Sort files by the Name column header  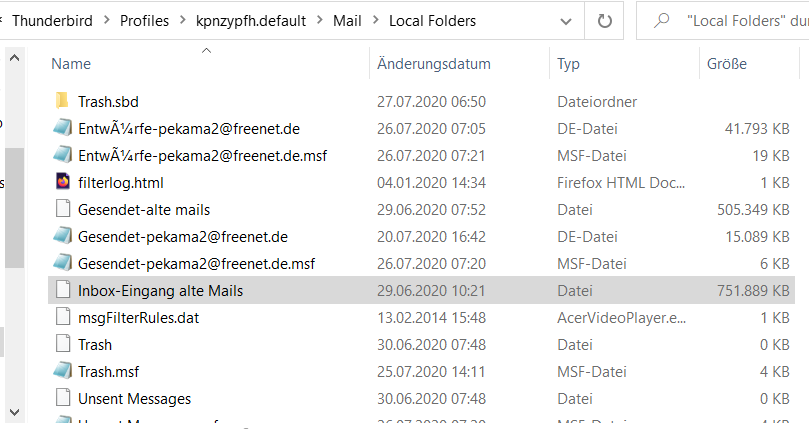point(71,64)
